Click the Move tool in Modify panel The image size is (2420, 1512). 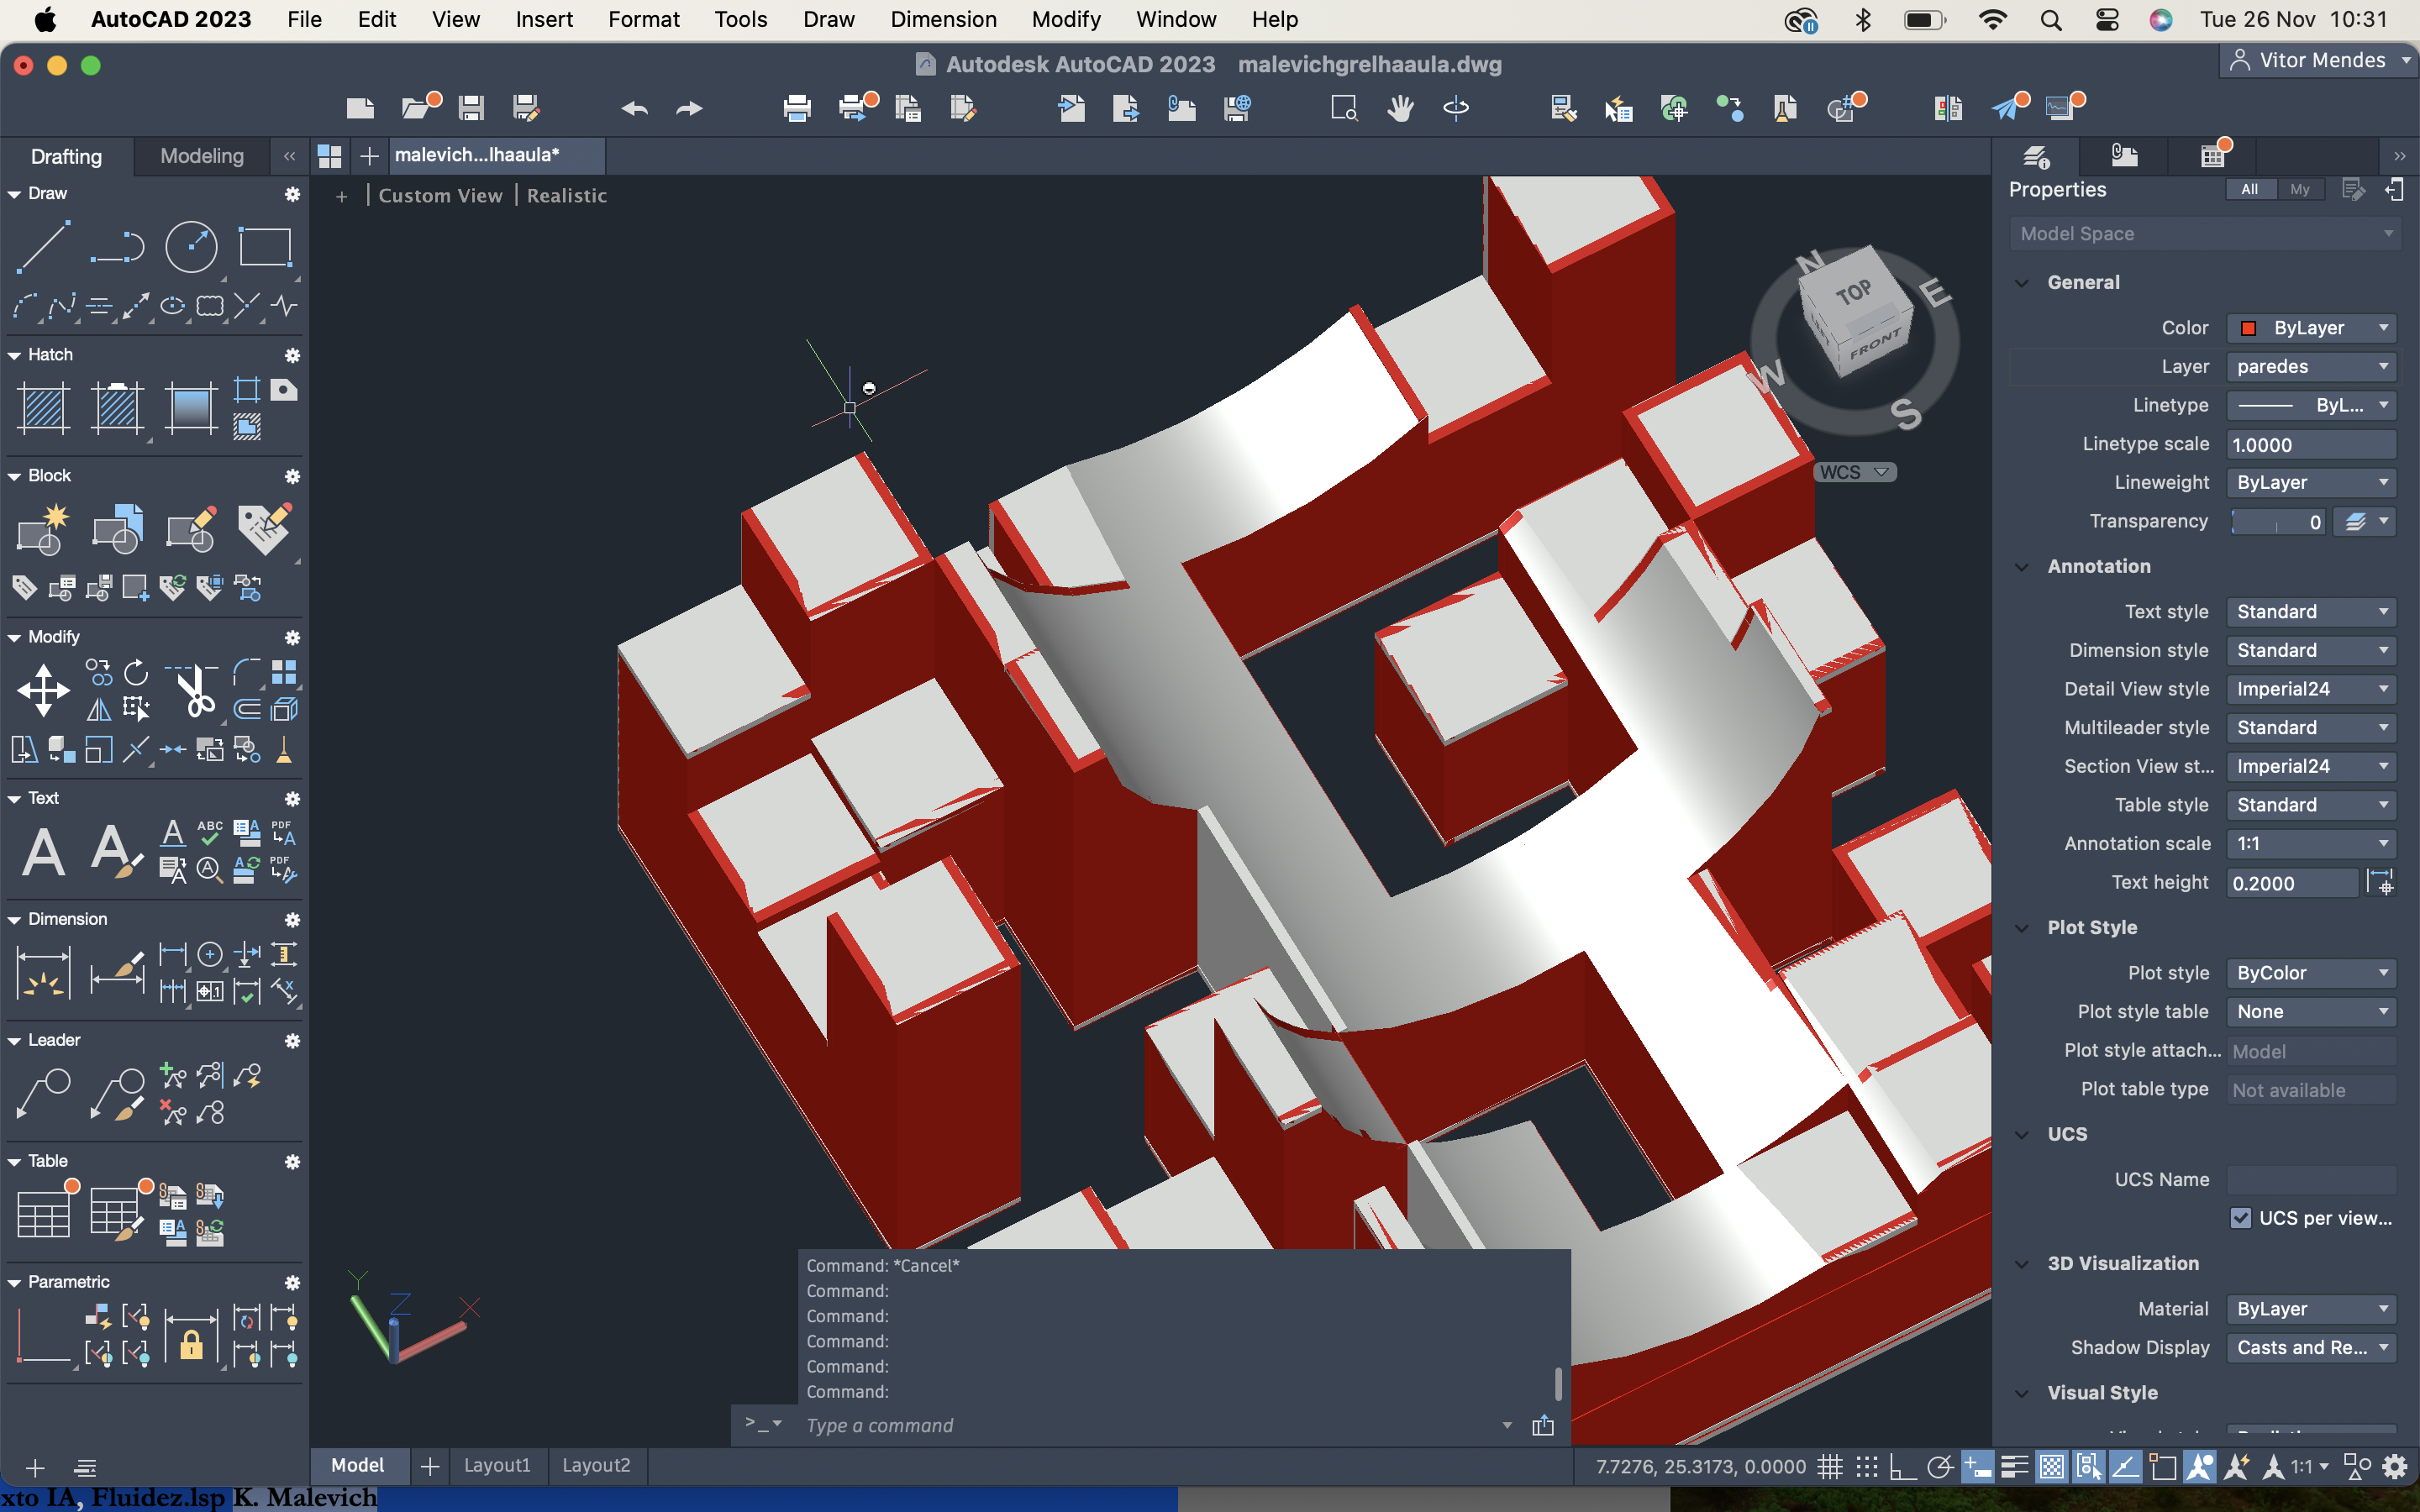[x=43, y=690]
